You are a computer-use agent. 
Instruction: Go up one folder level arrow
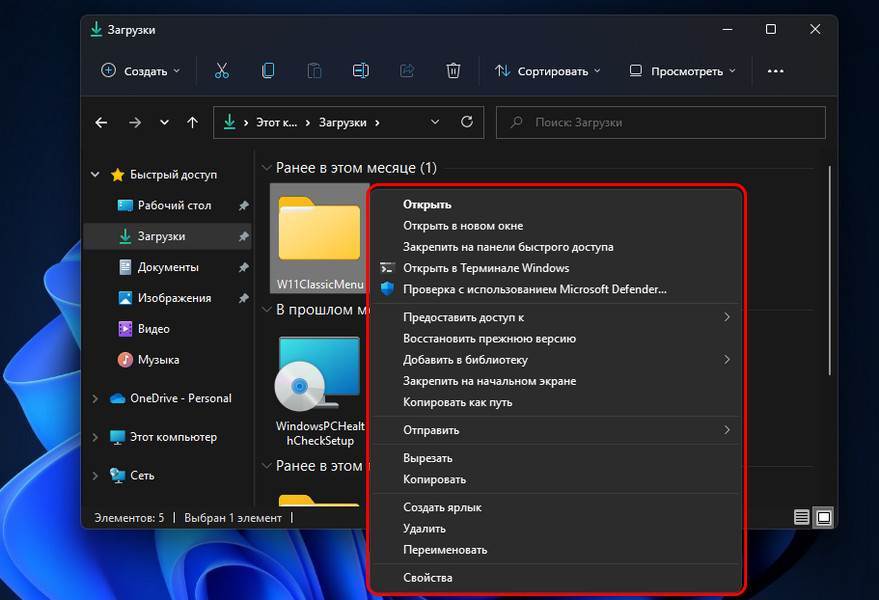[193, 123]
